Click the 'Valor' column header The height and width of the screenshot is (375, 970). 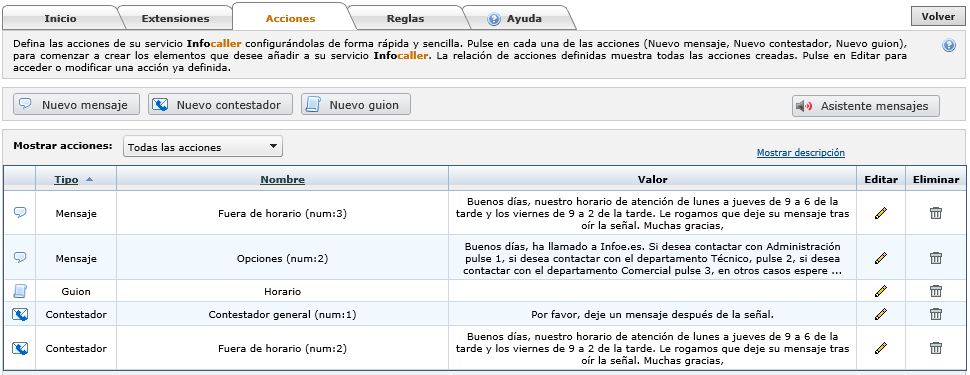pos(652,179)
